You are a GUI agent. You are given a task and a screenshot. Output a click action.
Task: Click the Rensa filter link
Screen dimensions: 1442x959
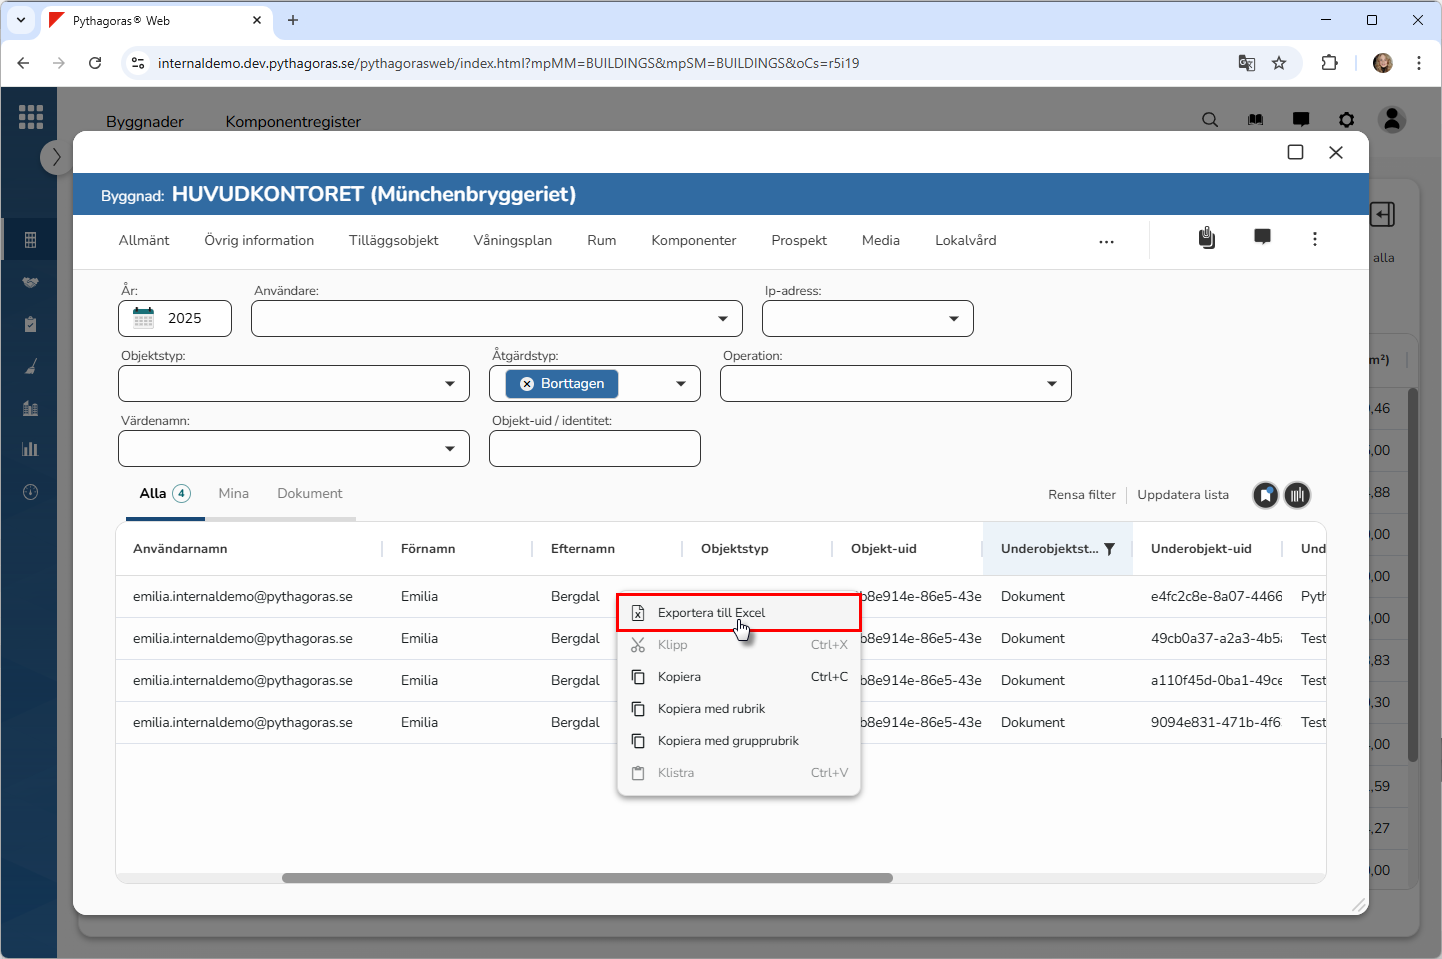click(x=1081, y=495)
